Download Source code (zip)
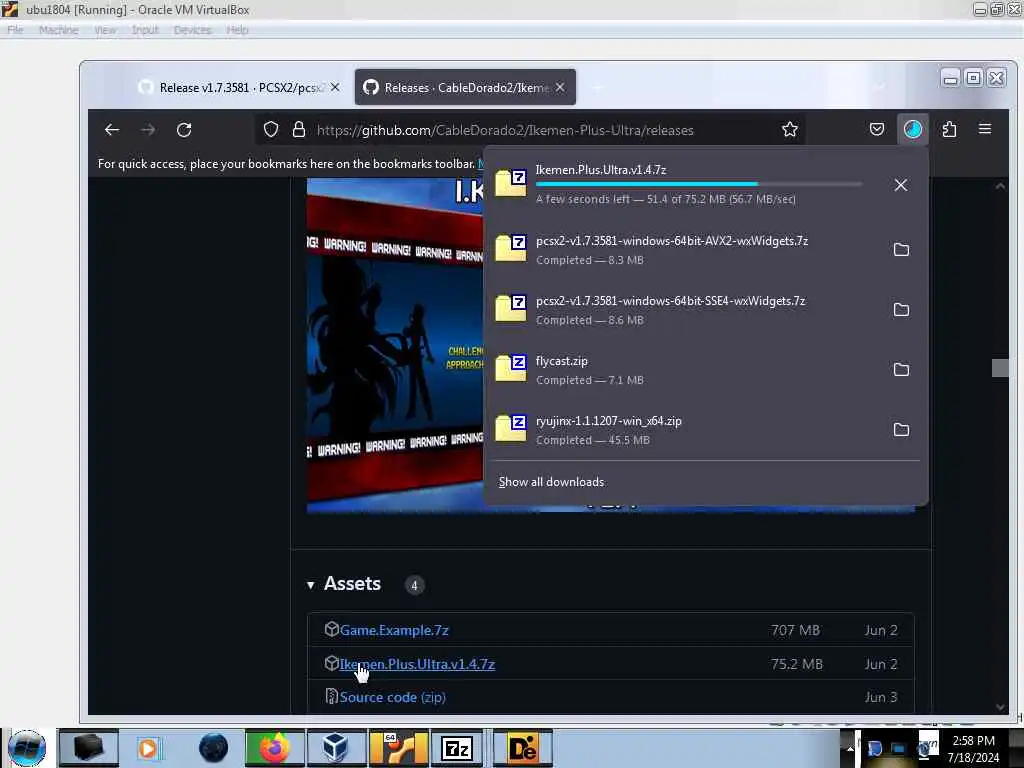The height and width of the screenshot is (768, 1024). click(392, 697)
